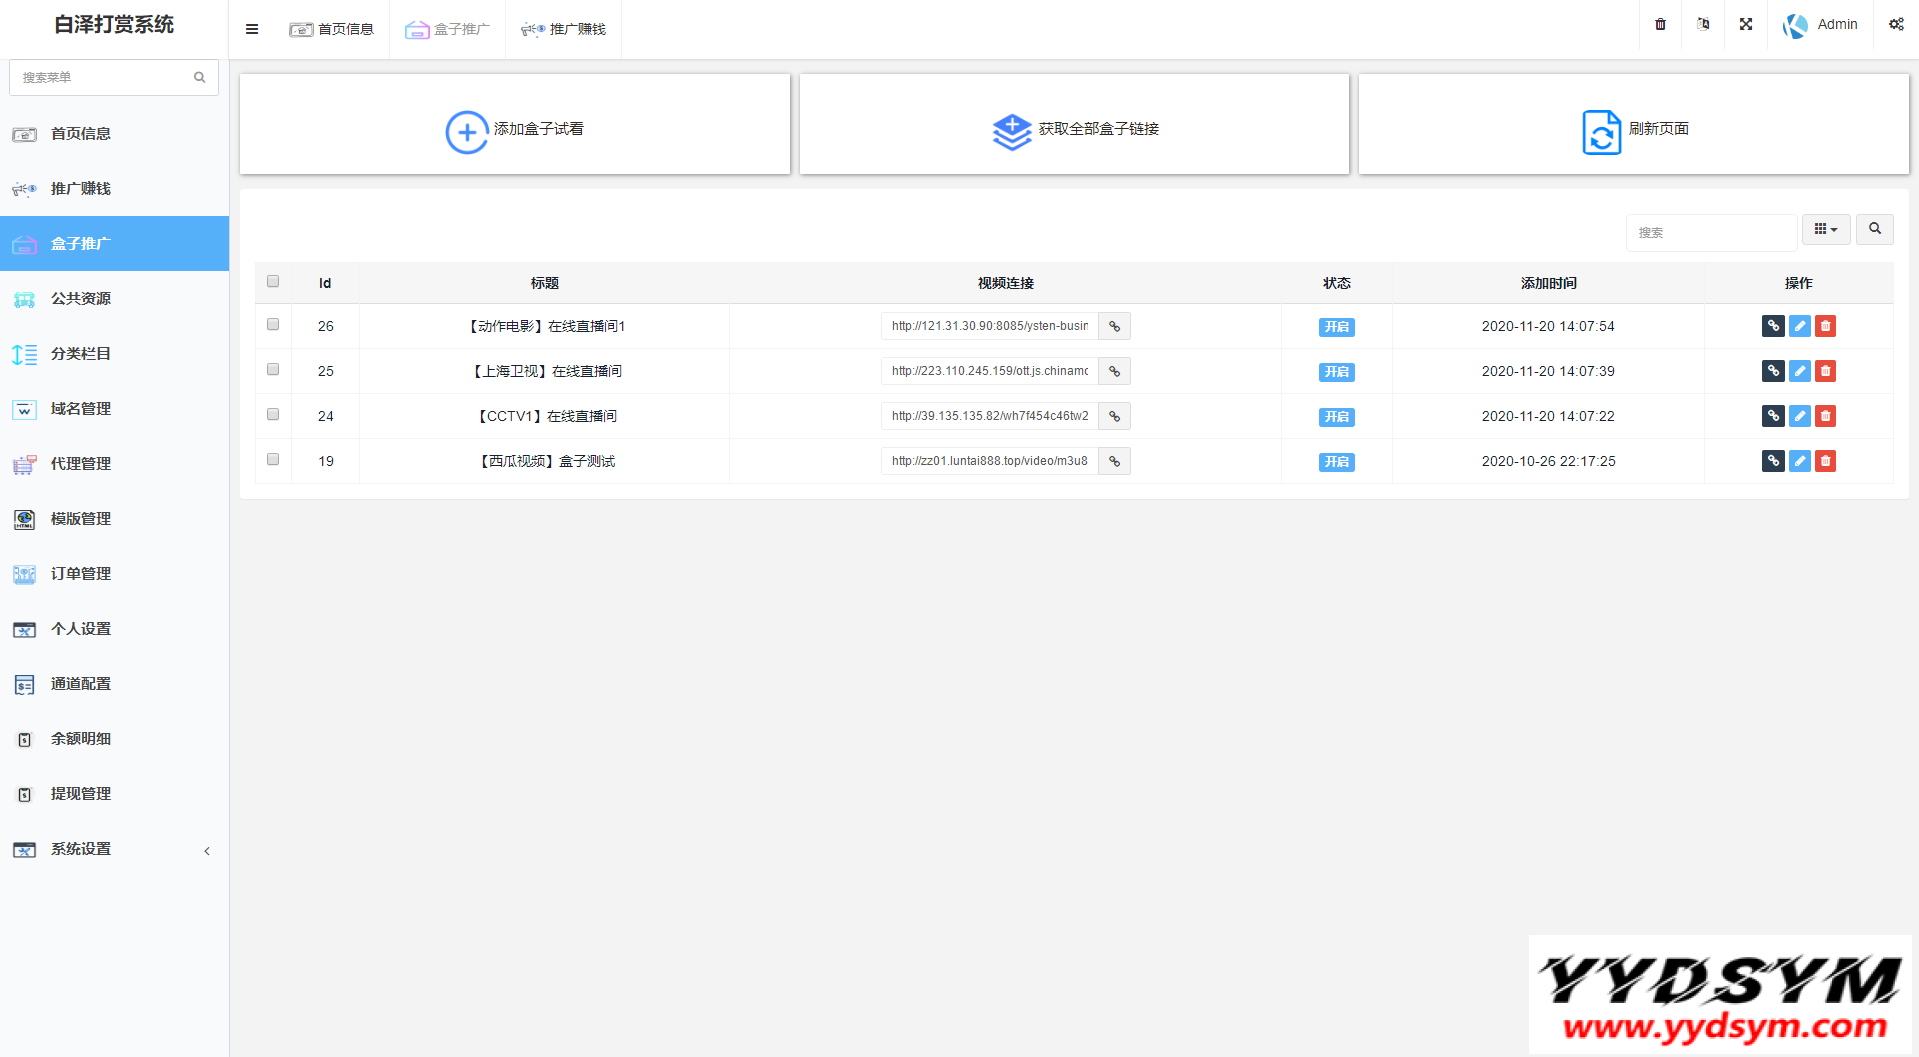Click the delete button for row 26
This screenshot has height=1057, width=1919.
click(x=1825, y=326)
